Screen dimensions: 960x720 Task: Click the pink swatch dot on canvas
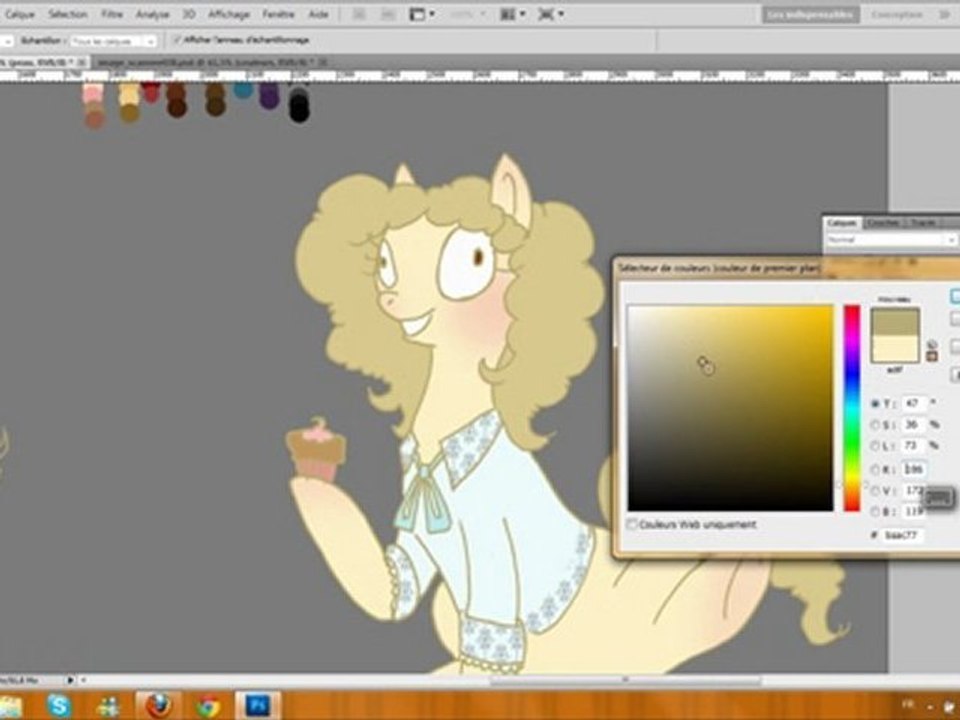click(x=93, y=94)
